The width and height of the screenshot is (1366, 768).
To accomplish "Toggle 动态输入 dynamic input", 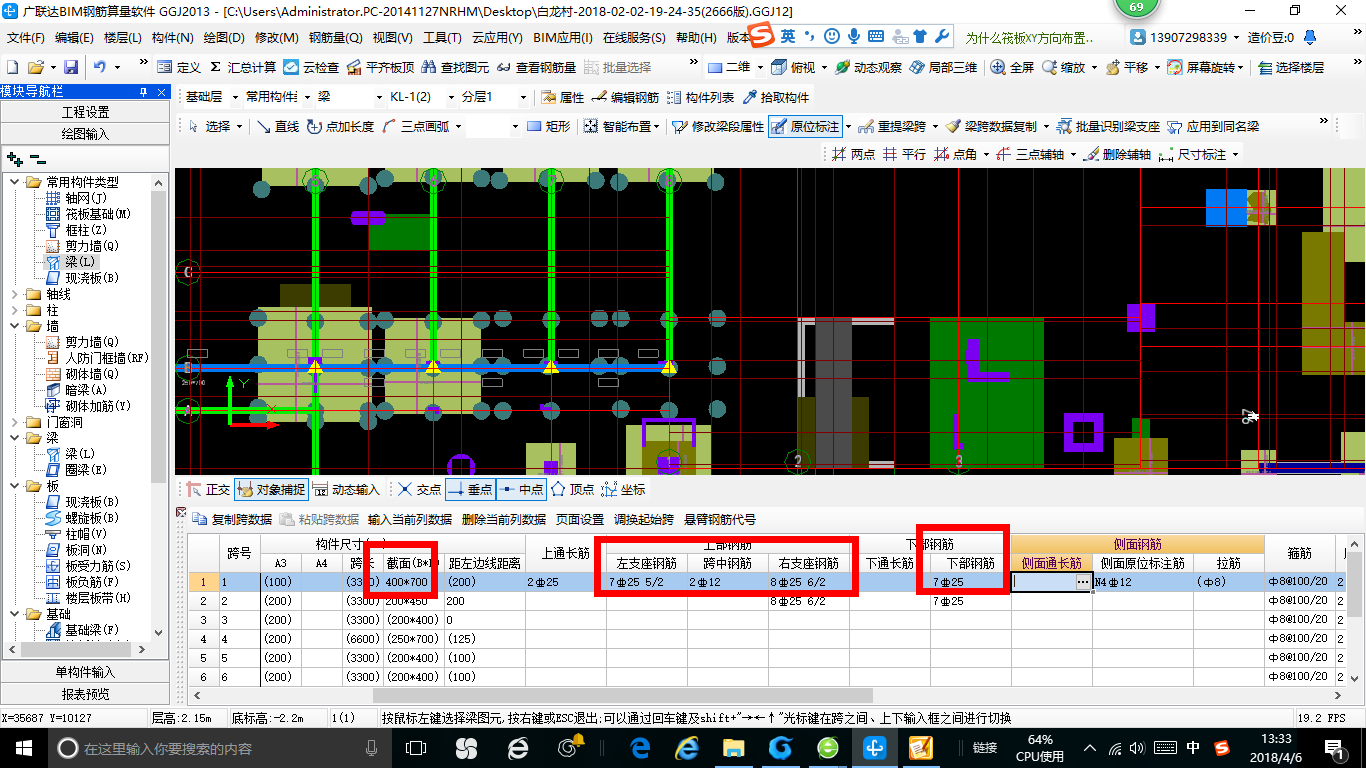I will [x=346, y=489].
